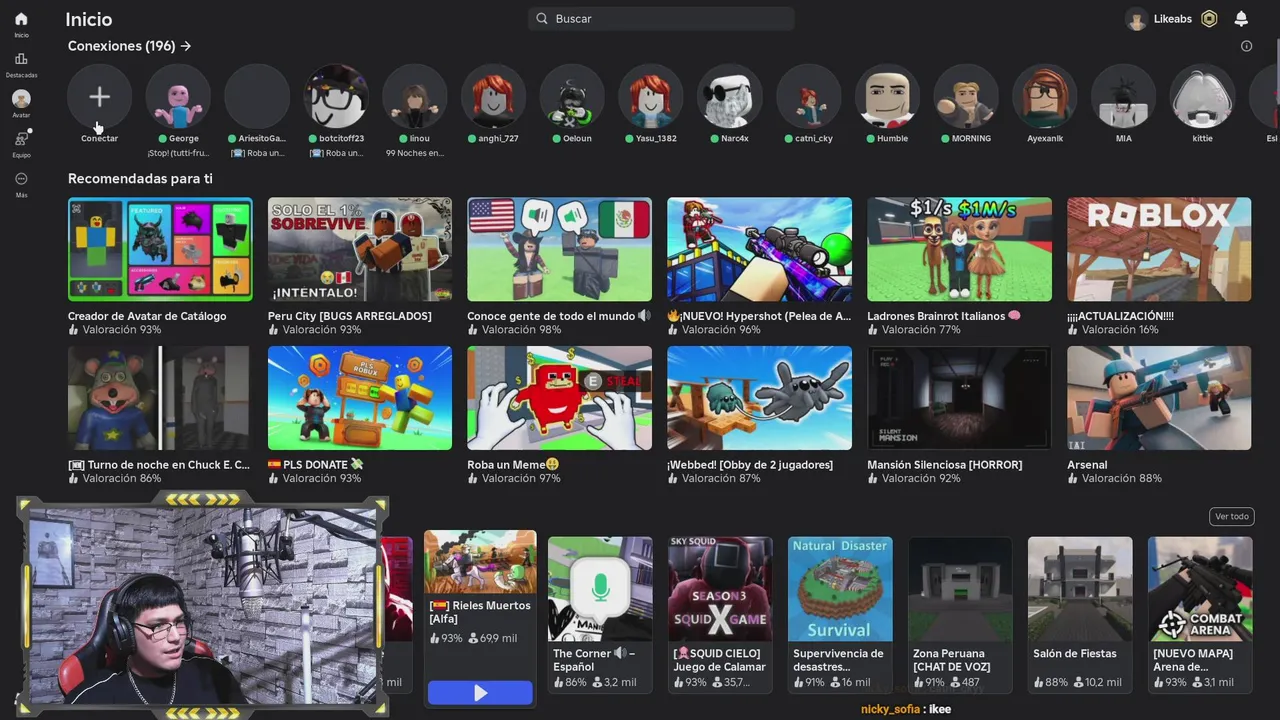Open AriesitoGa... connection avatar
This screenshot has height=720, width=1280.
pos(257,97)
